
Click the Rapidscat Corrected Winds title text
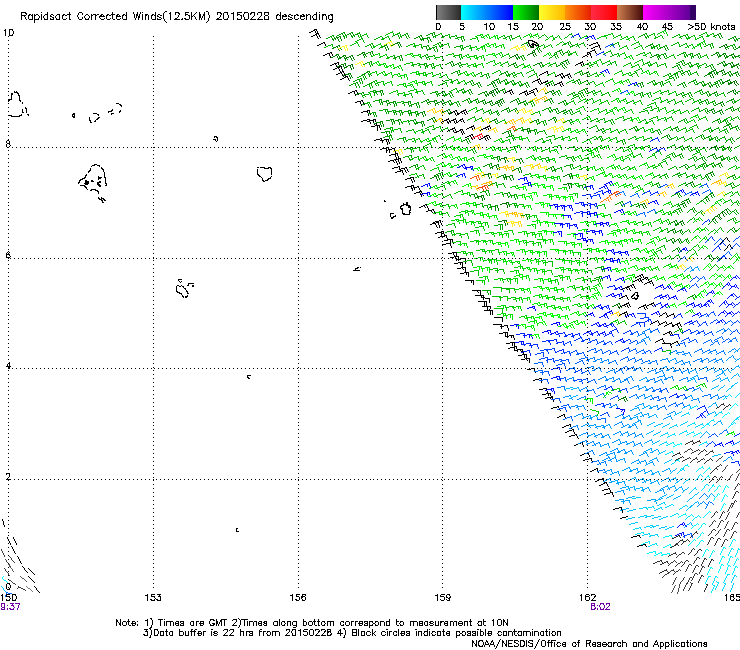(x=177, y=17)
